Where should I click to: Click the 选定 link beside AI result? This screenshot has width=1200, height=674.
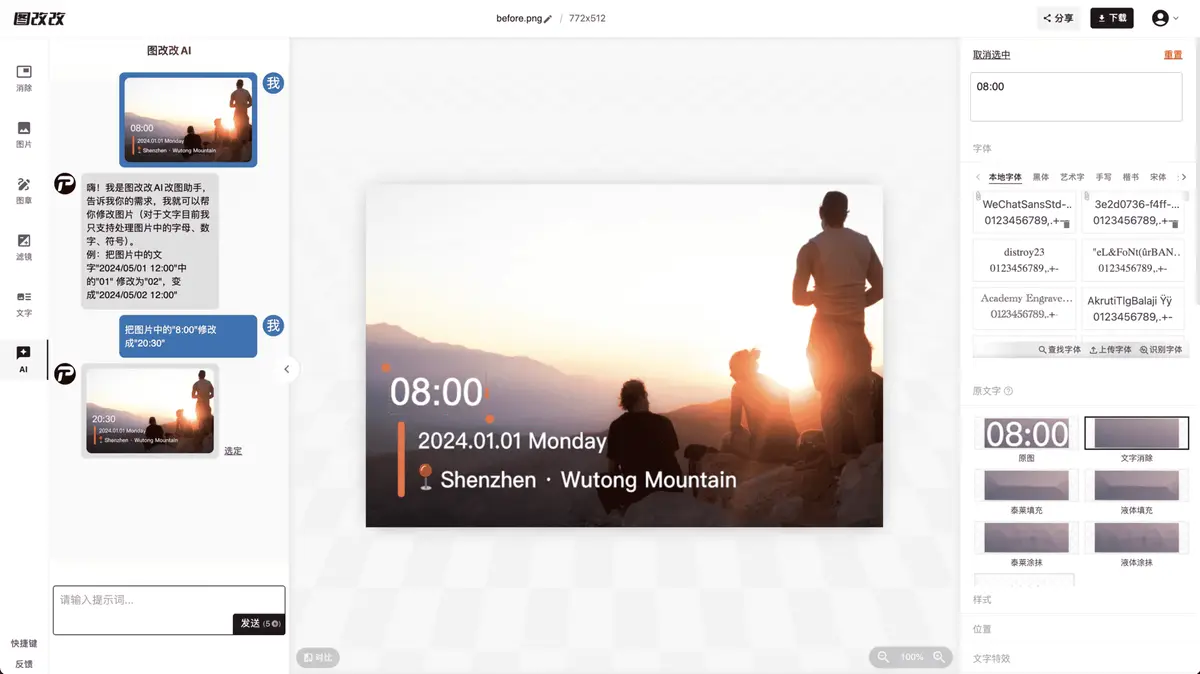pyautogui.click(x=233, y=451)
